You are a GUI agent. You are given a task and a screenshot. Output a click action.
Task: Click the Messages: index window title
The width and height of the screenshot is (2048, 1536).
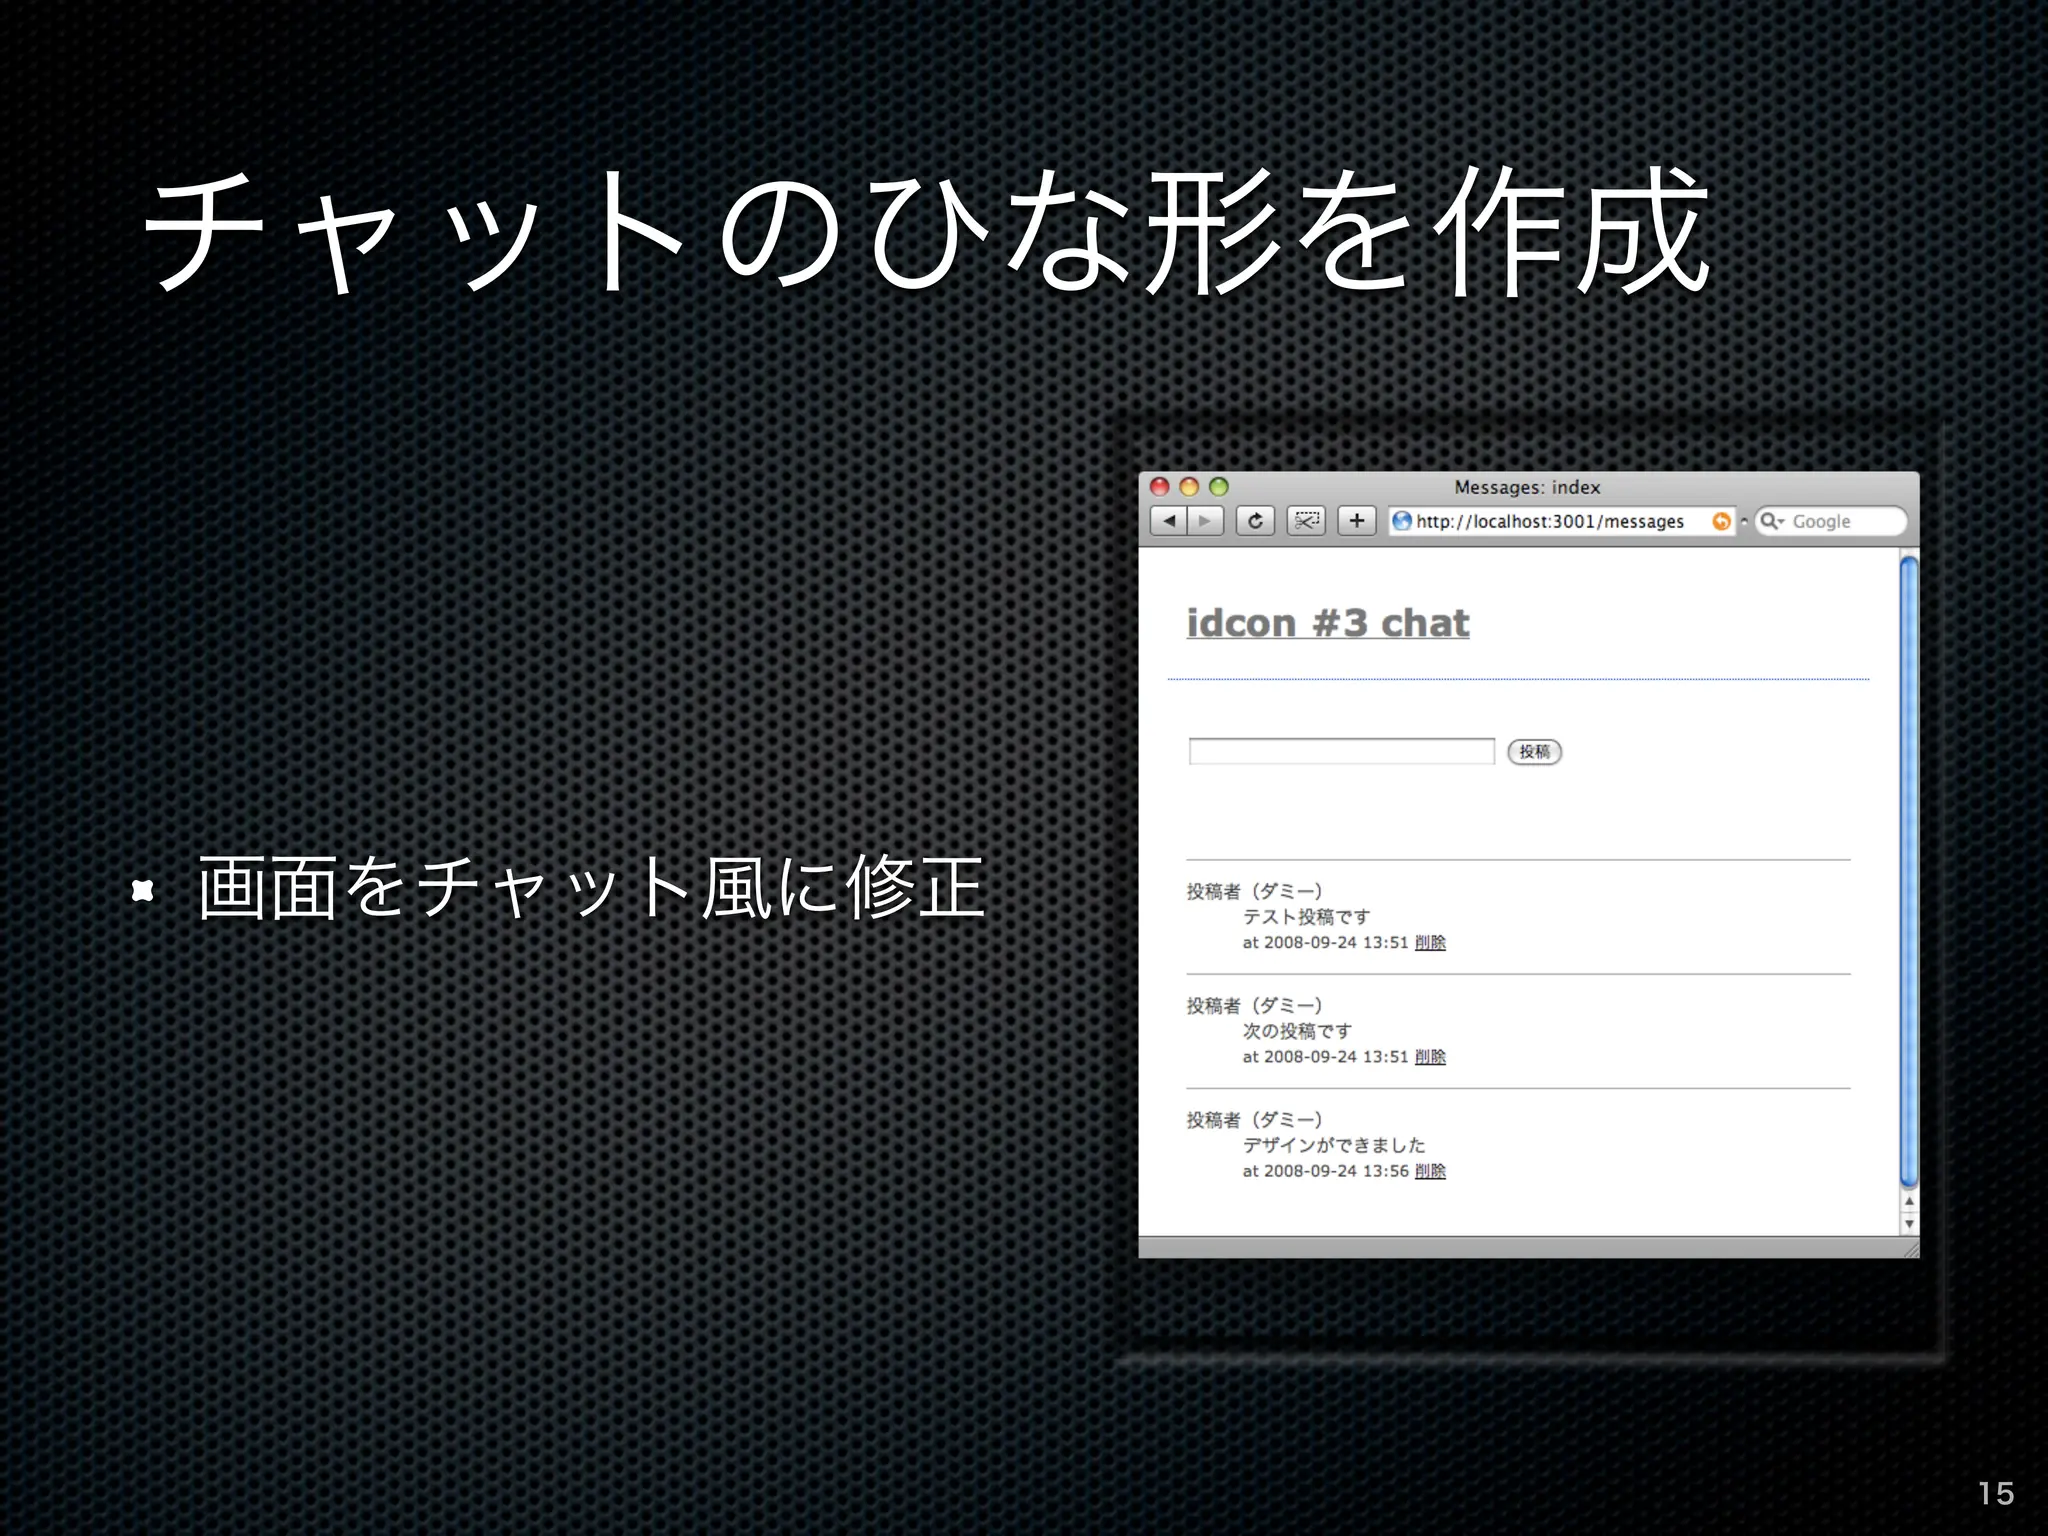click(x=1527, y=487)
